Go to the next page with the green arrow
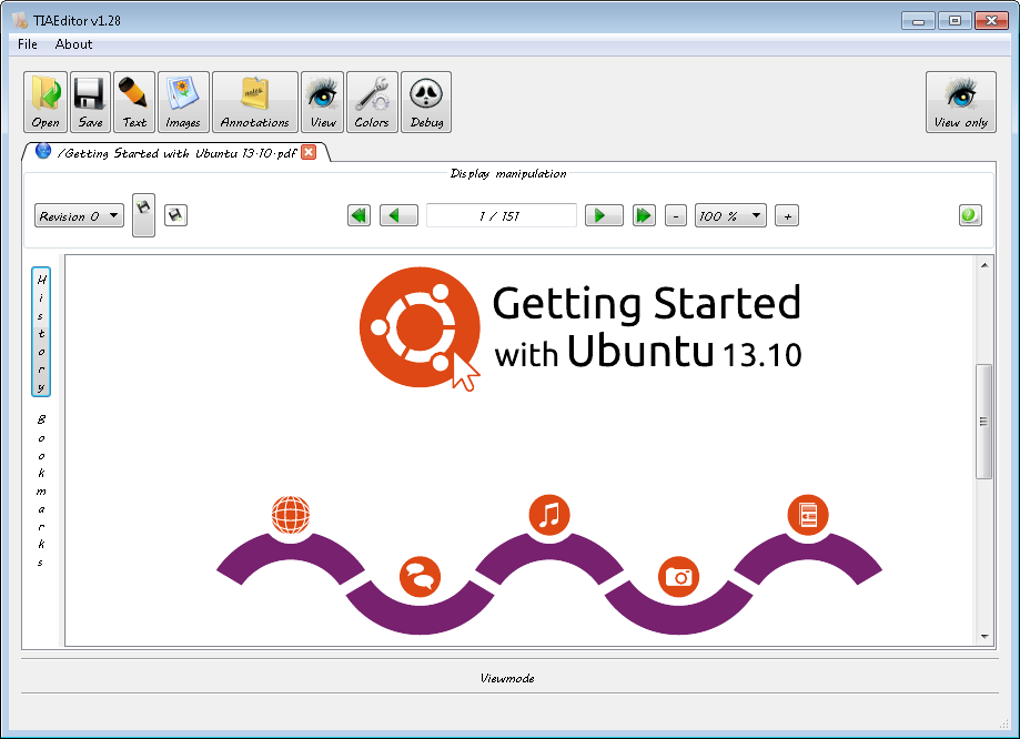This screenshot has width=1020, height=739. (x=604, y=215)
